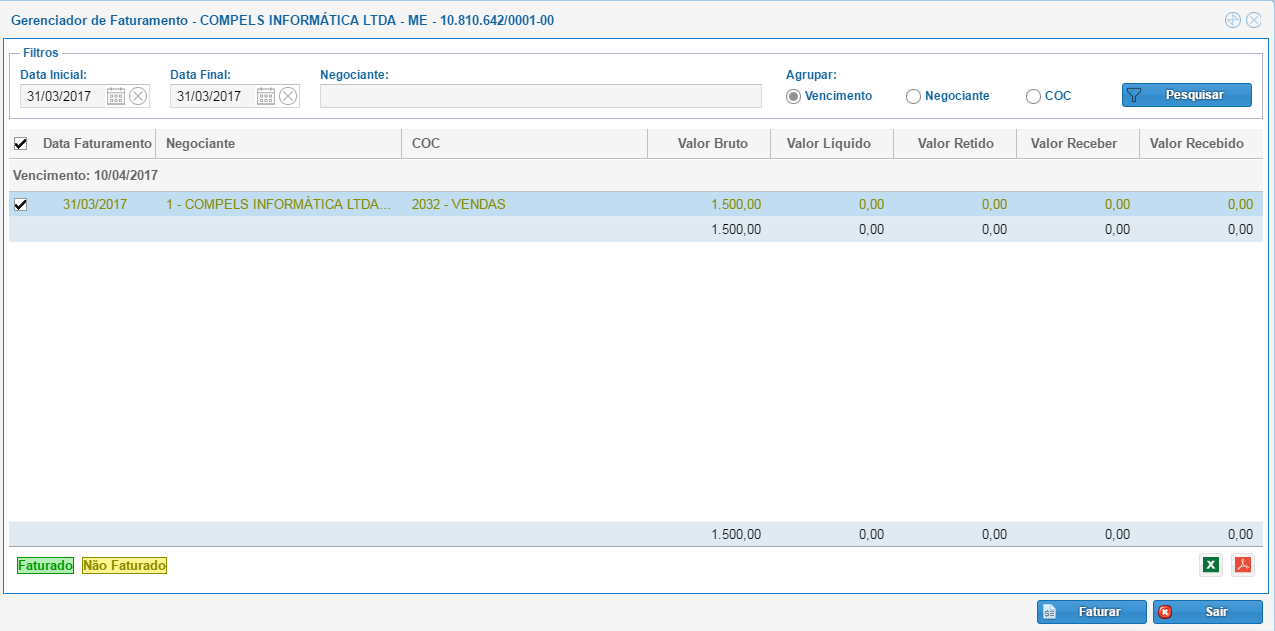Image resolution: width=1275 pixels, height=631 pixels.
Task: Click the green Faturado legend swatch
Action: [45, 565]
